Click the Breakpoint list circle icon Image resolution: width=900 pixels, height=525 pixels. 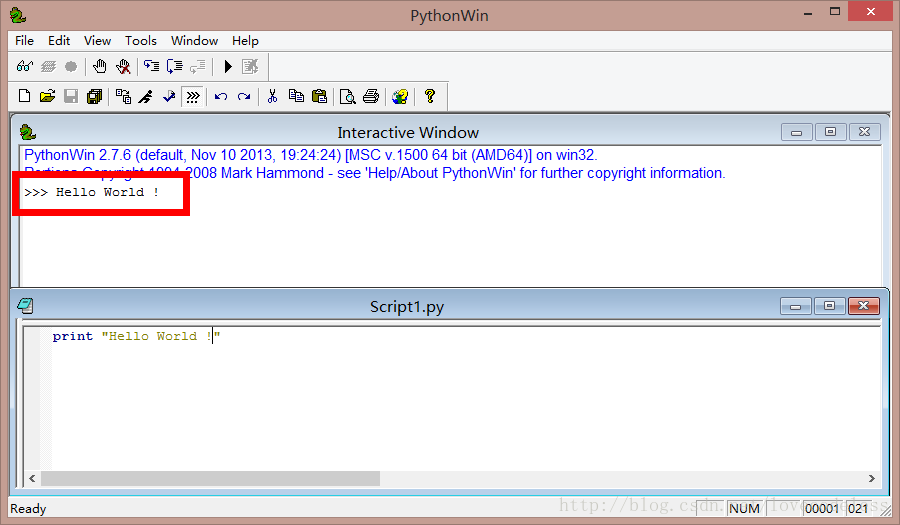click(71, 67)
